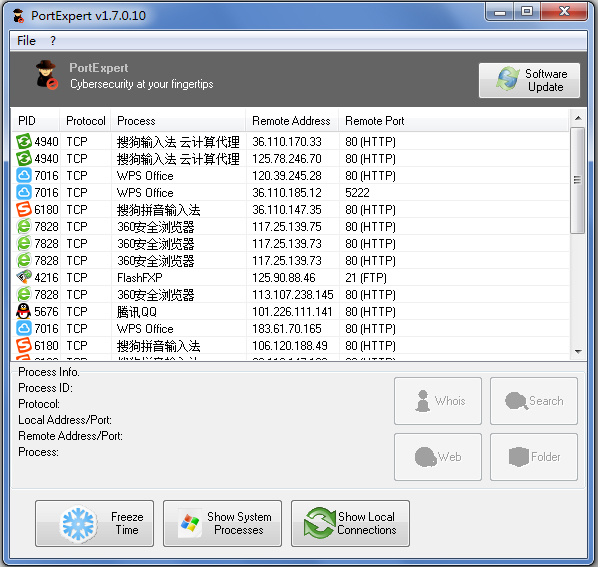The height and width of the screenshot is (567, 598).
Task: Click the PortExpert detective logo icon
Action: [46, 75]
